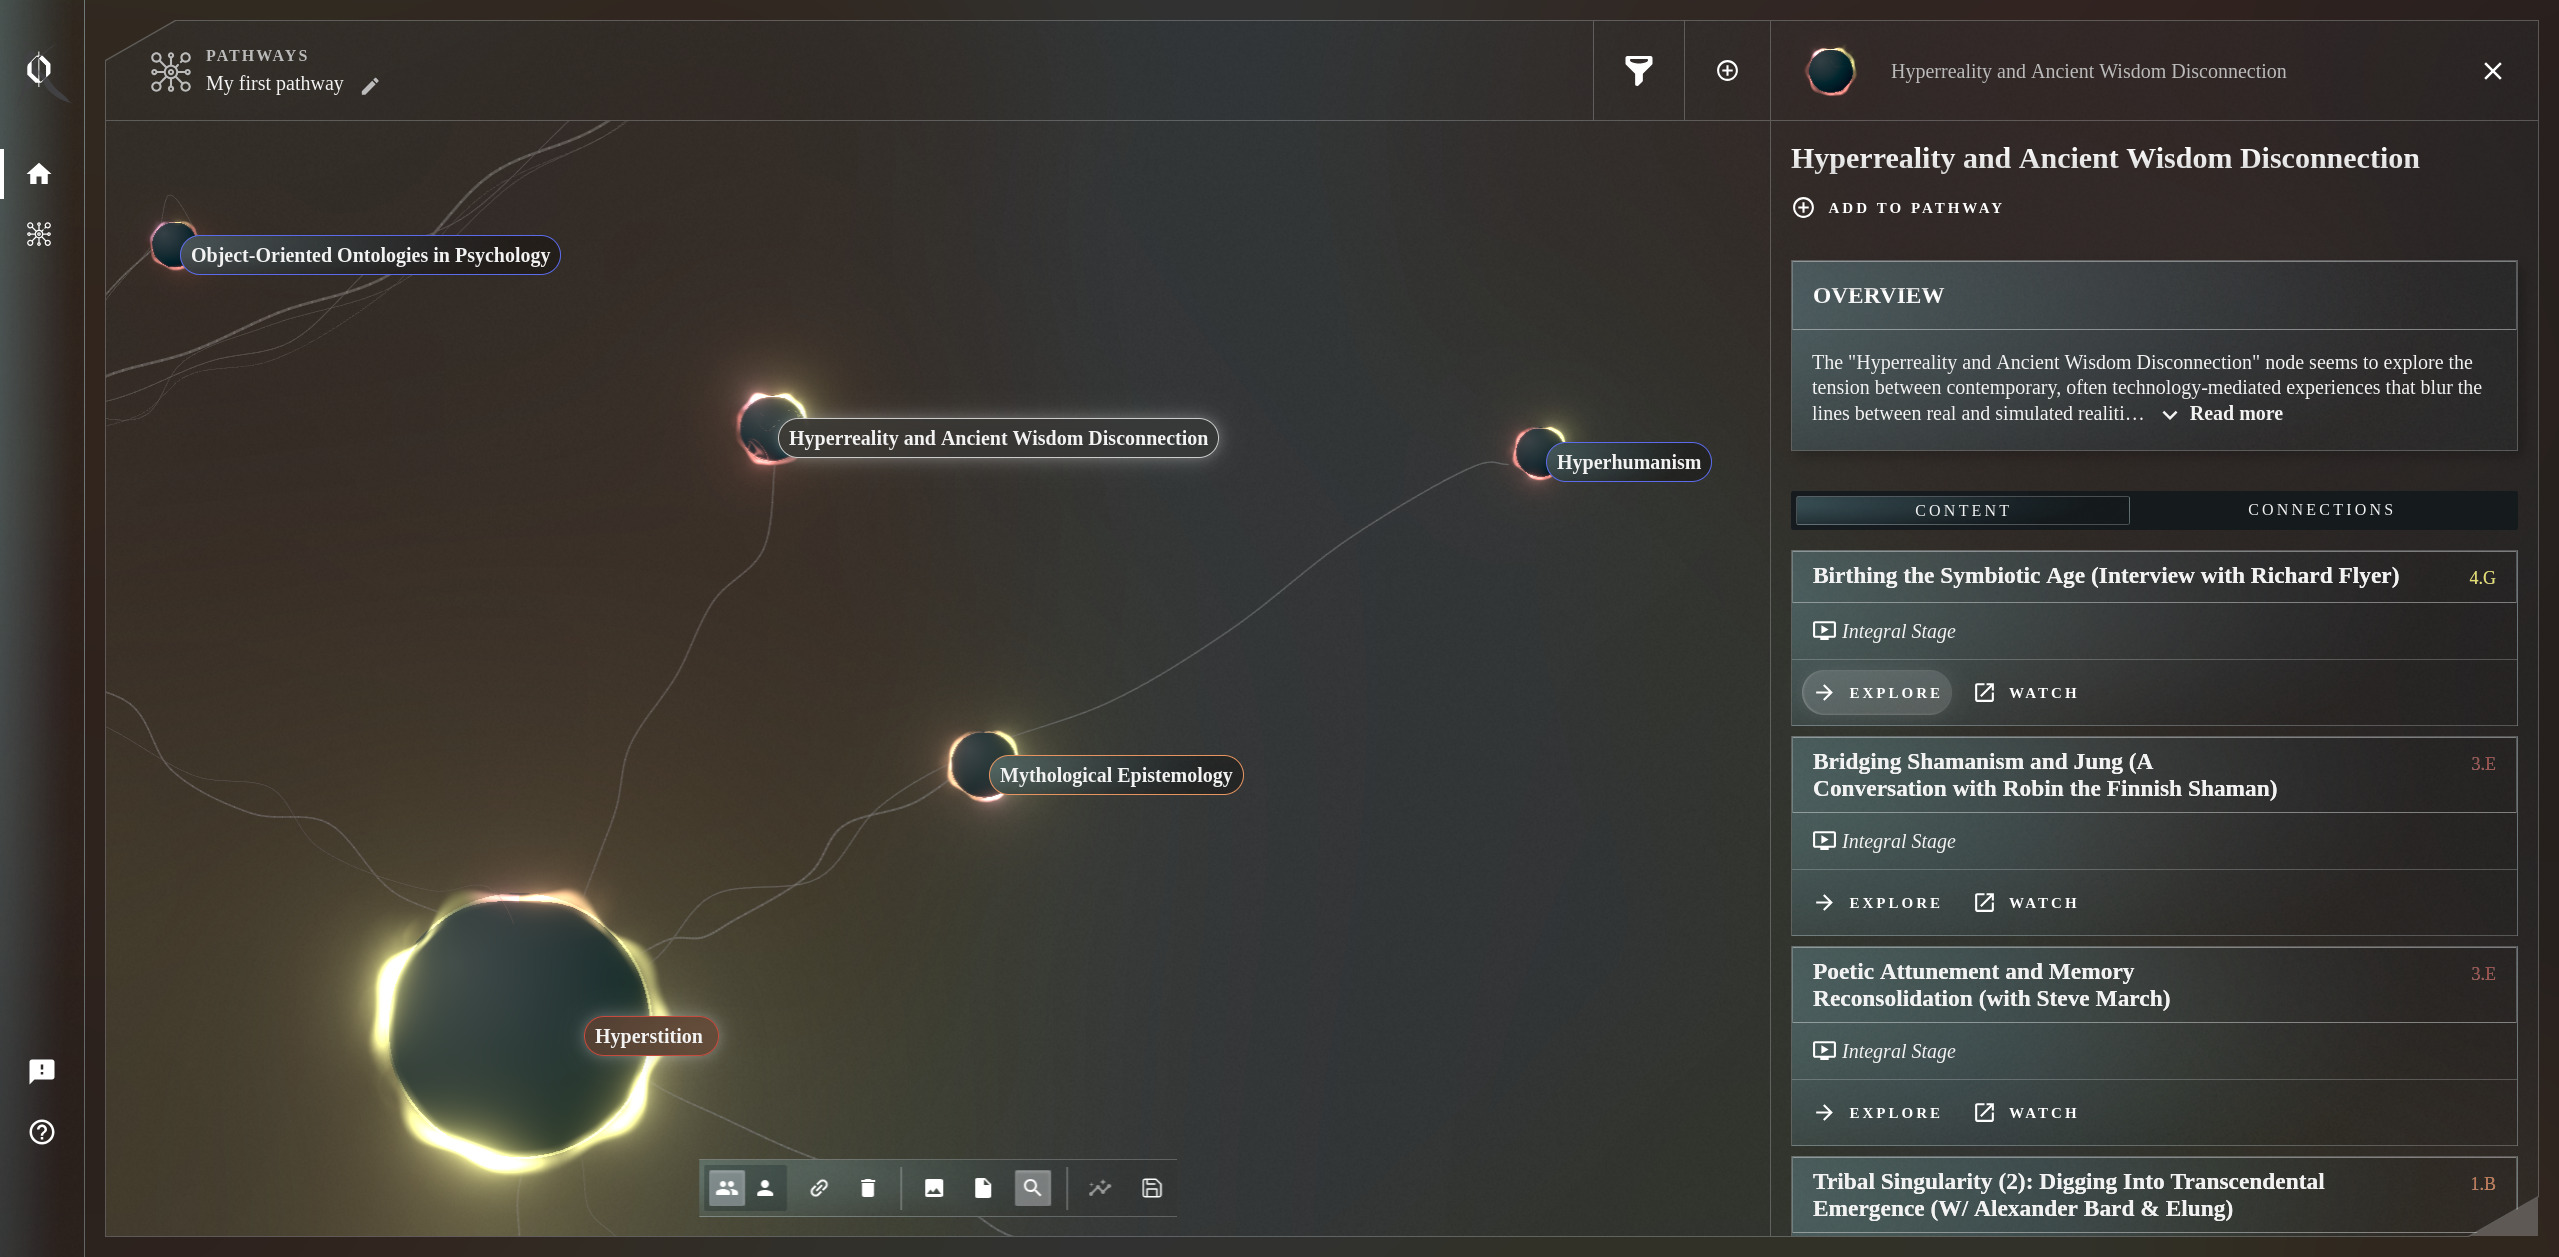Select the Pathways icon in the sidebar
Viewport: 2559px width, 1257px height.
click(x=39, y=235)
